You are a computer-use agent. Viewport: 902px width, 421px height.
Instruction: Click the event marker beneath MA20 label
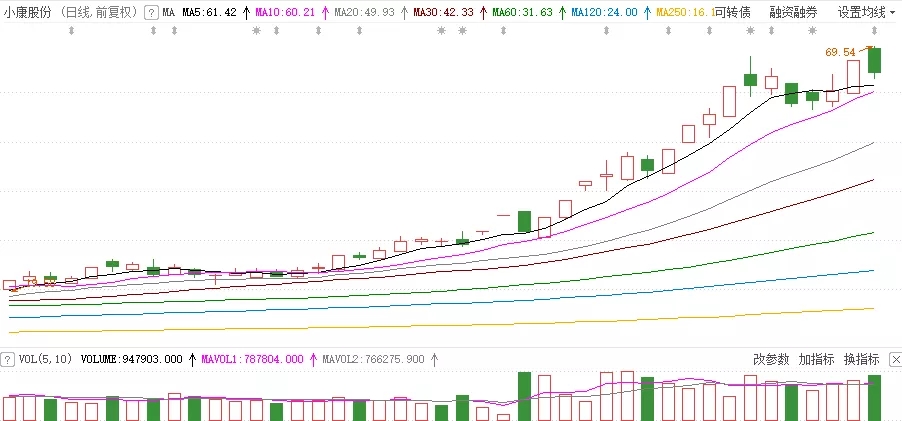click(360, 31)
